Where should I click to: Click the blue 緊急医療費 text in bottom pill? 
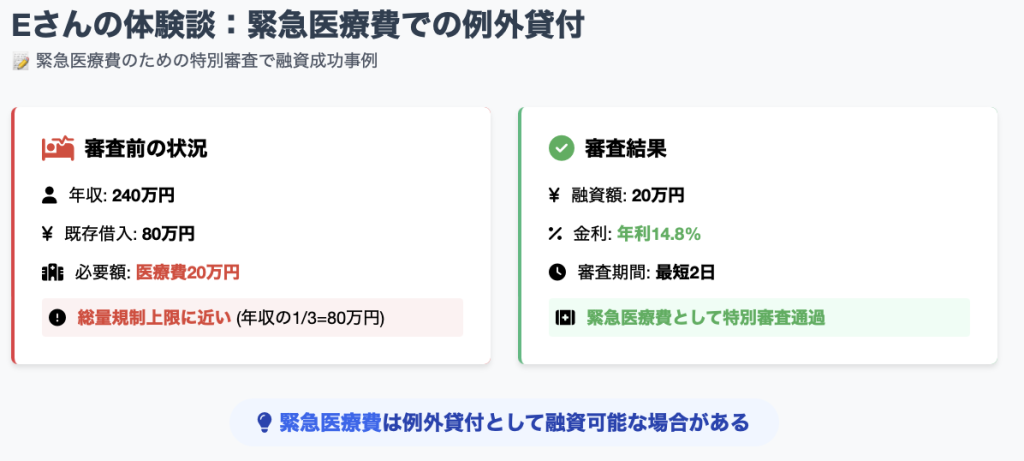coord(330,422)
